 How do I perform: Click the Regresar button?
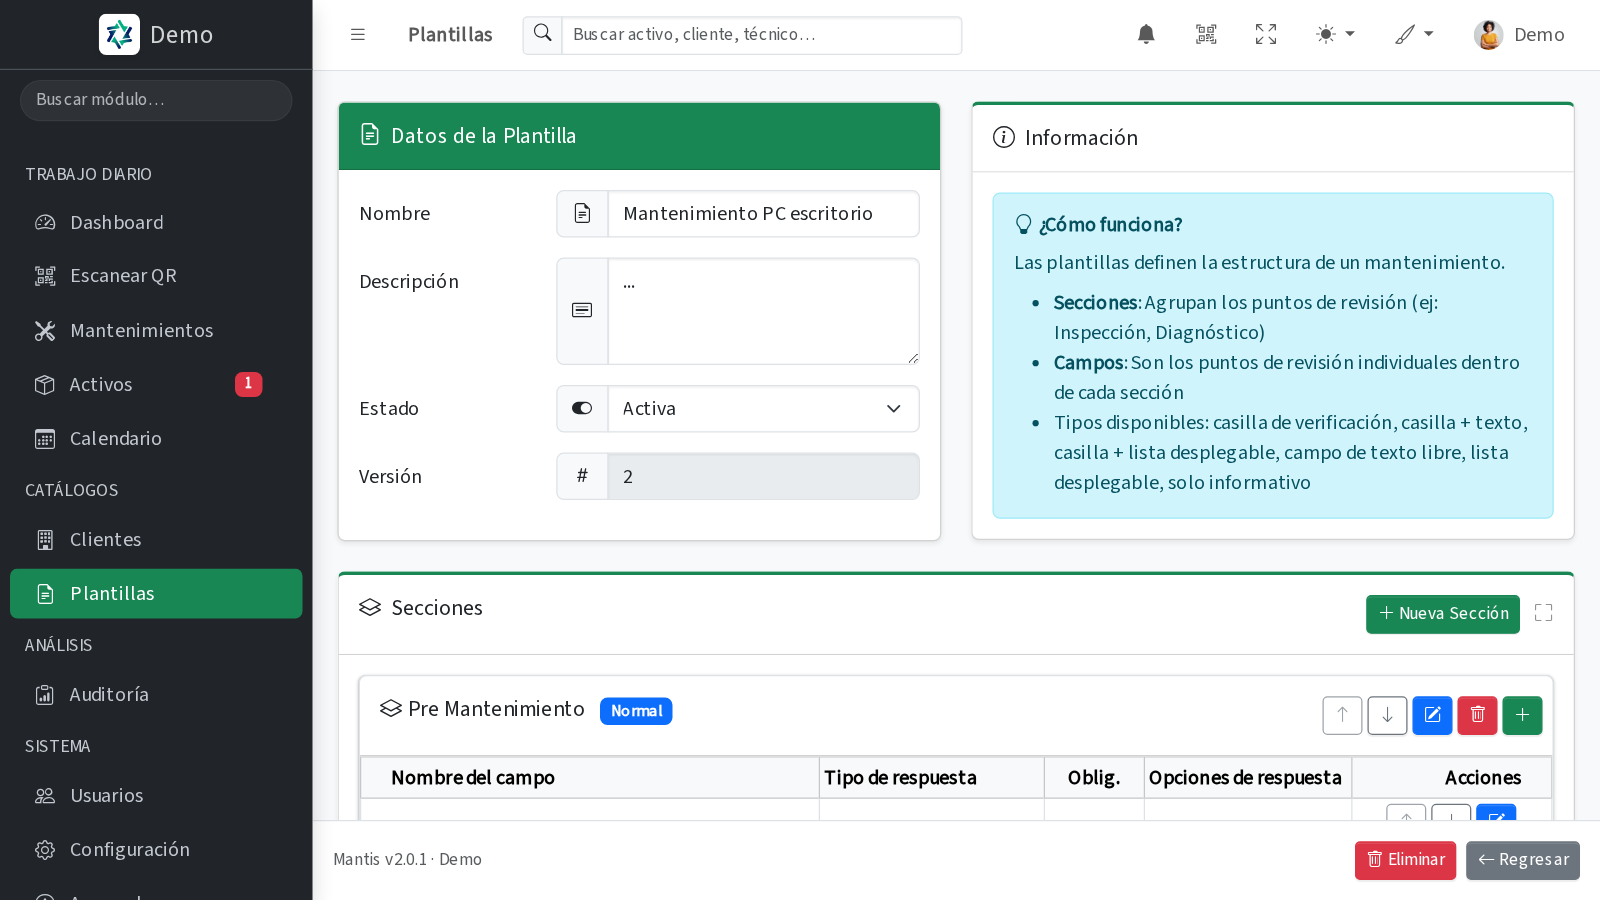[x=1523, y=860]
